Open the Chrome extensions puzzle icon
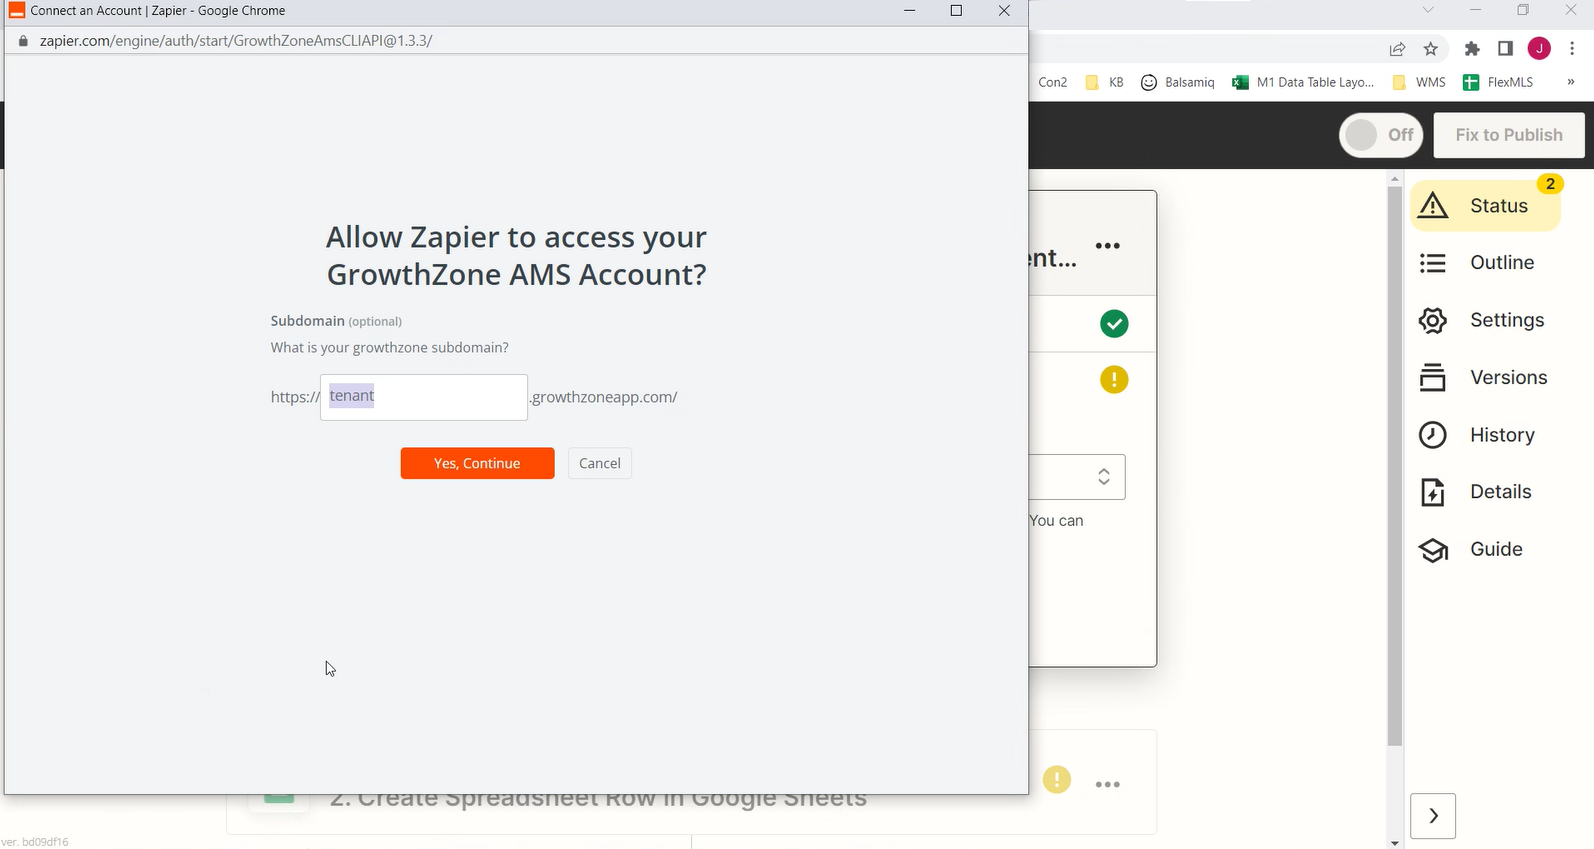Screen dimensions: 1594x849 coord(1471,48)
